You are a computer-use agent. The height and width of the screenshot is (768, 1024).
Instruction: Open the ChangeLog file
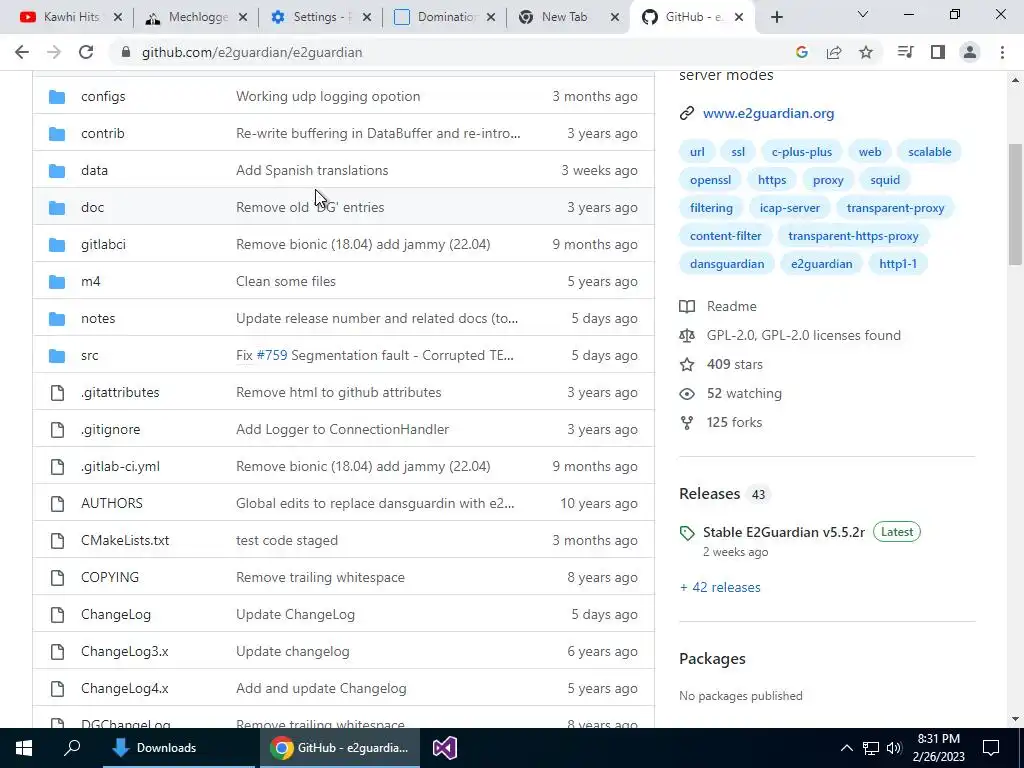tap(116, 615)
